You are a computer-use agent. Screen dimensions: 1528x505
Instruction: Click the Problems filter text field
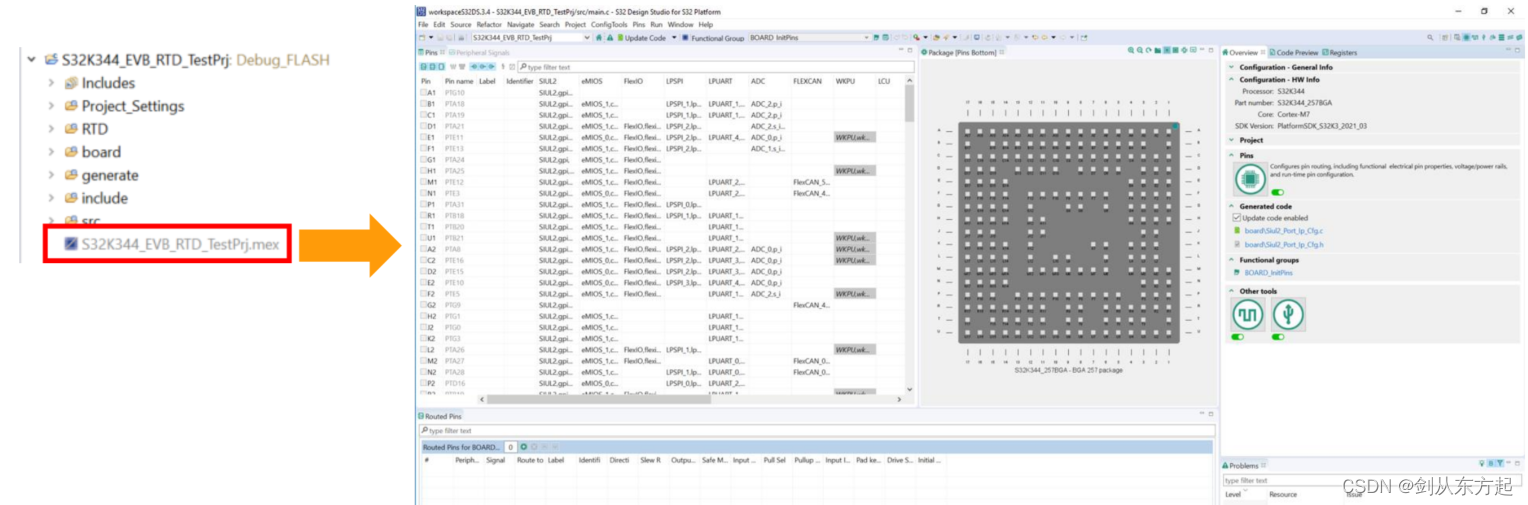[1372, 480]
